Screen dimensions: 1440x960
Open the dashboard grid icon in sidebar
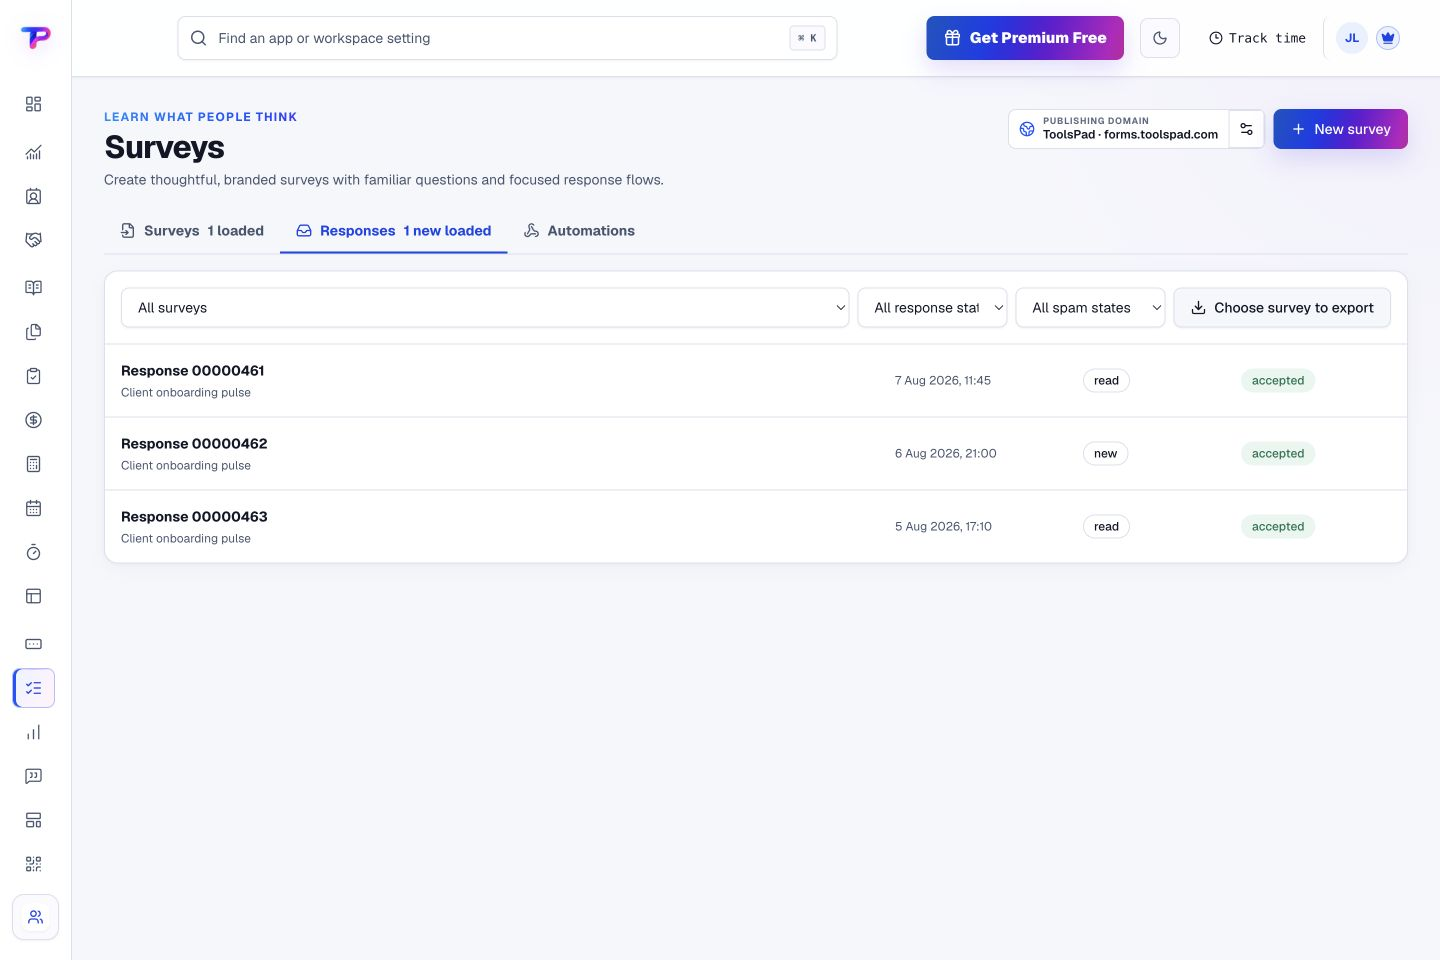tap(33, 104)
